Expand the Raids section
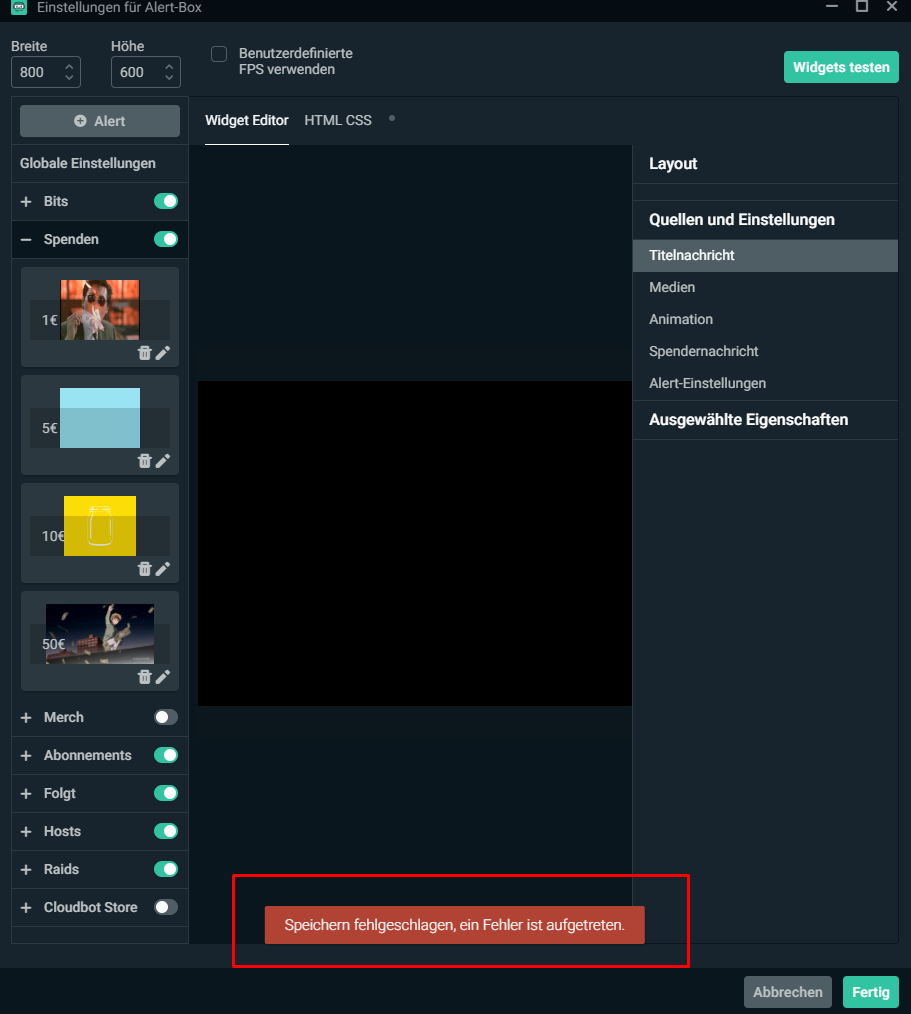 tap(26, 870)
